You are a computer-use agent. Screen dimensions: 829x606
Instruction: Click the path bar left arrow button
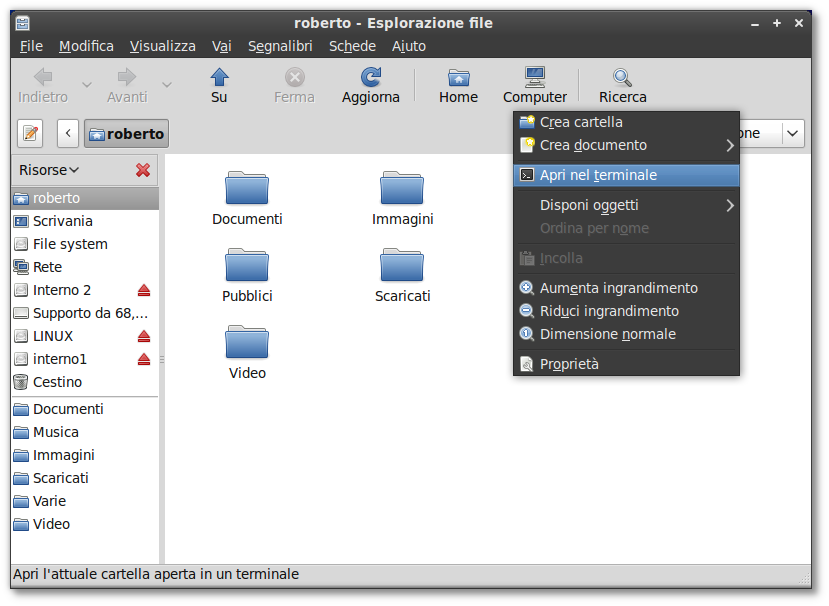click(x=68, y=133)
